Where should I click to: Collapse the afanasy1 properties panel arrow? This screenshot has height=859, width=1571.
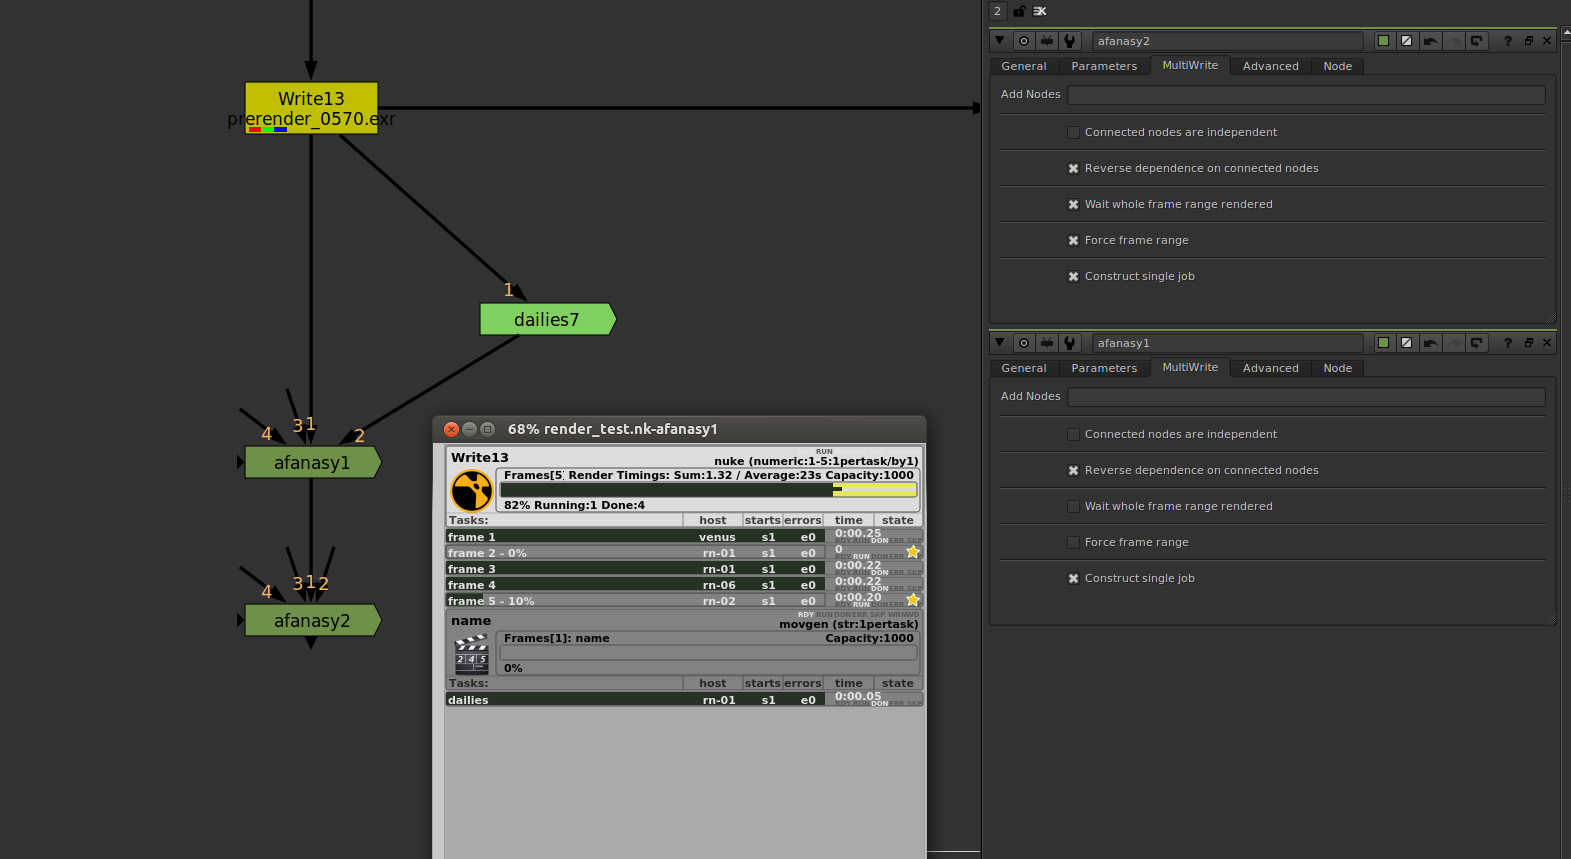999,343
